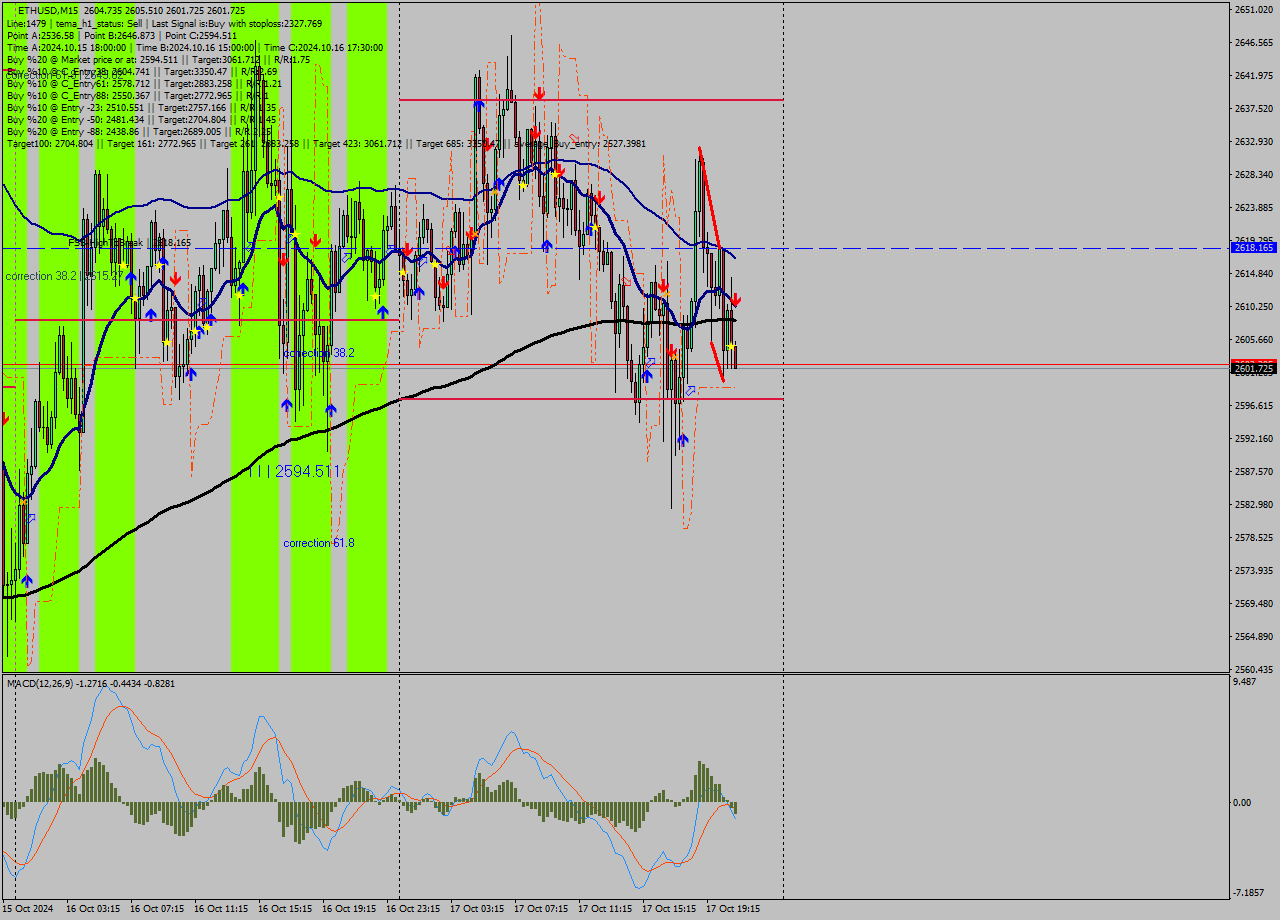
Task: Select the blue 2618.165 price tag
Action: point(1254,247)
